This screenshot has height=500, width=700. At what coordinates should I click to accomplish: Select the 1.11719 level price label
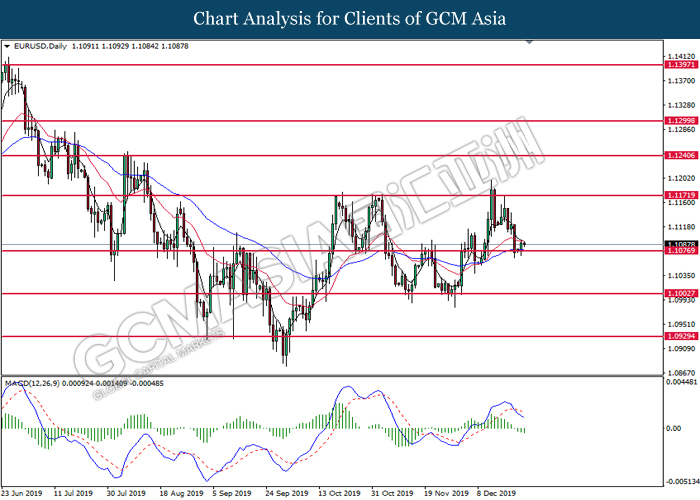(x=681, y=195)
